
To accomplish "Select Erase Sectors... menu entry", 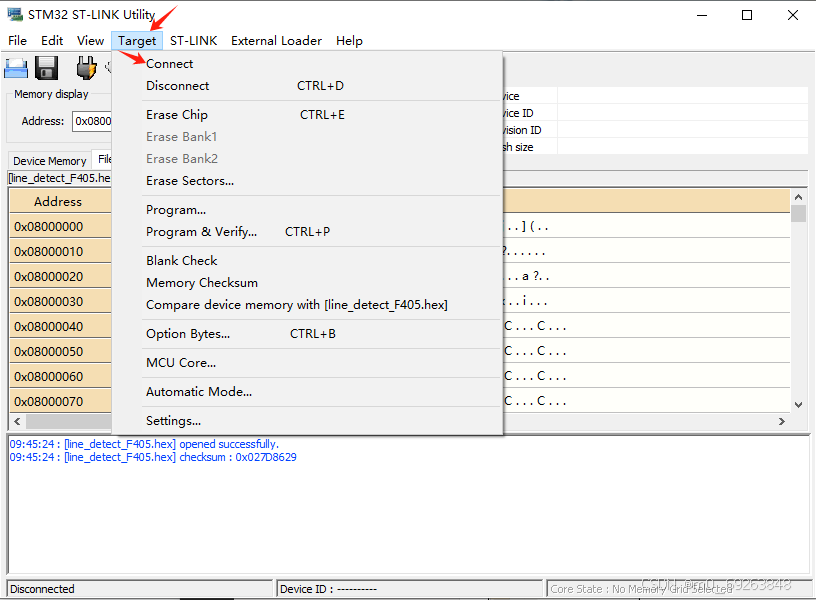I will pos(307,181).
